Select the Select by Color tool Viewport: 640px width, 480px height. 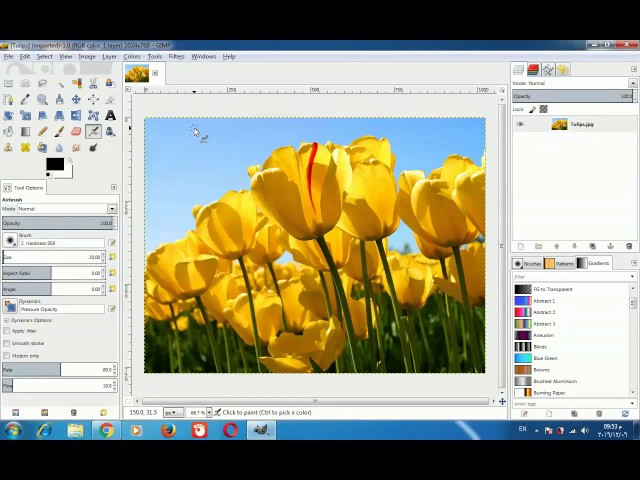(76, 84)
